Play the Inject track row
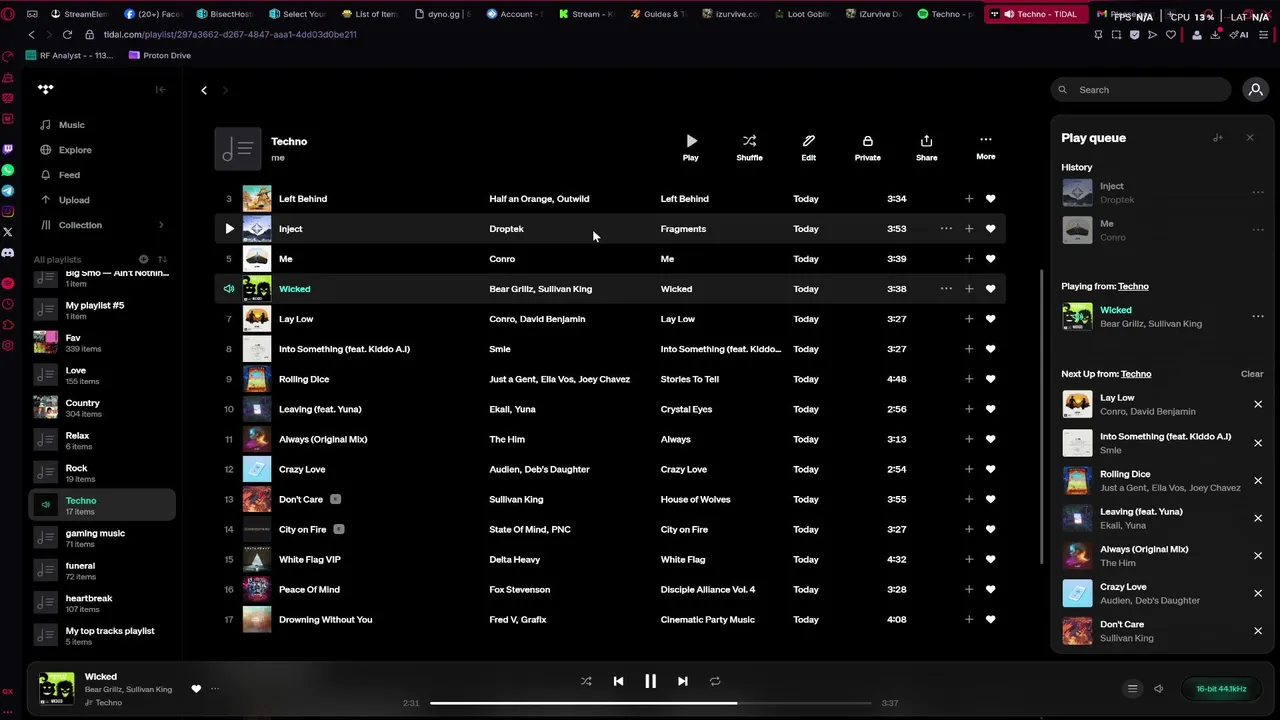1280x720 pixels. tap(229, 229)
